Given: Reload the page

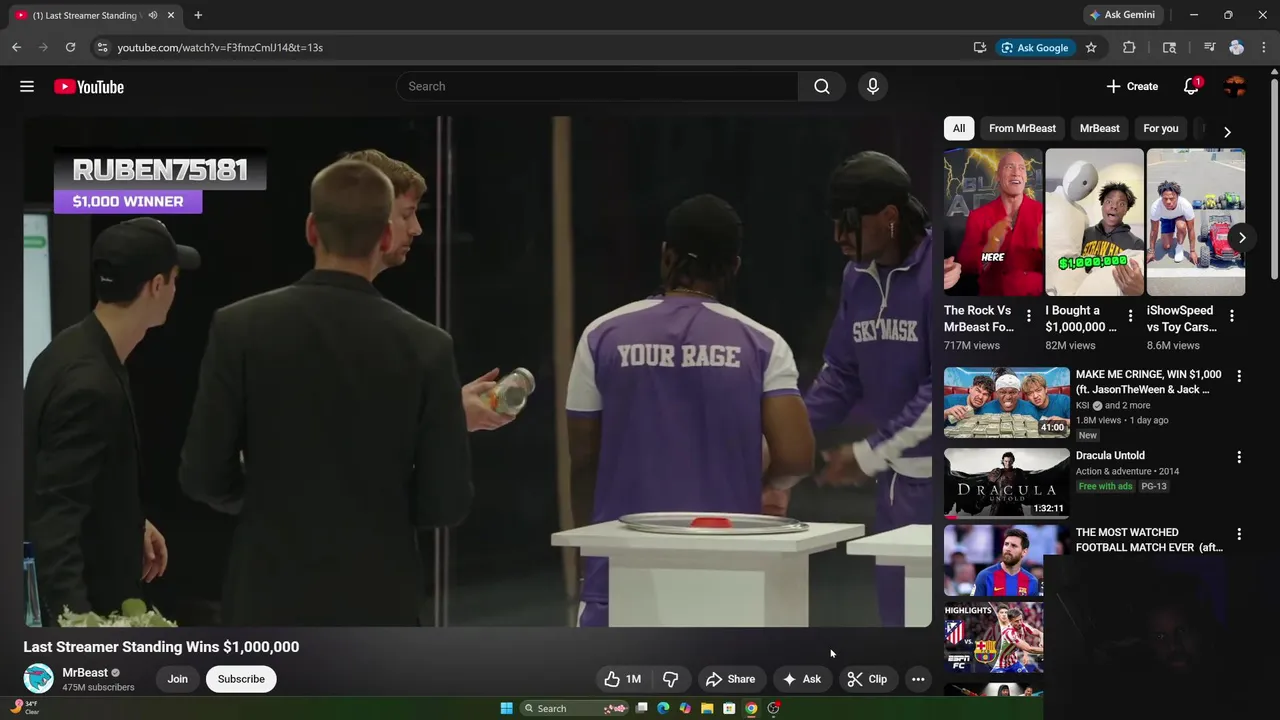Looking at the screenshot, I should tap(70, 47).
